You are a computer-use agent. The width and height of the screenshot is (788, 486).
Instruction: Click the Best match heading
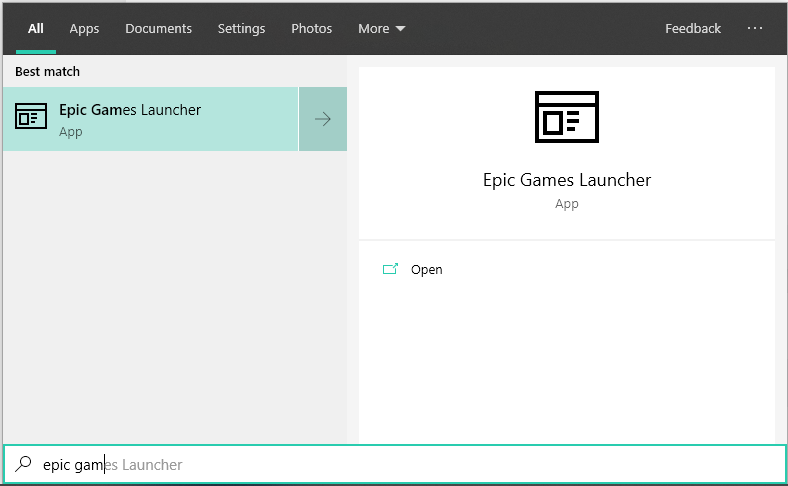click(47, 71)
